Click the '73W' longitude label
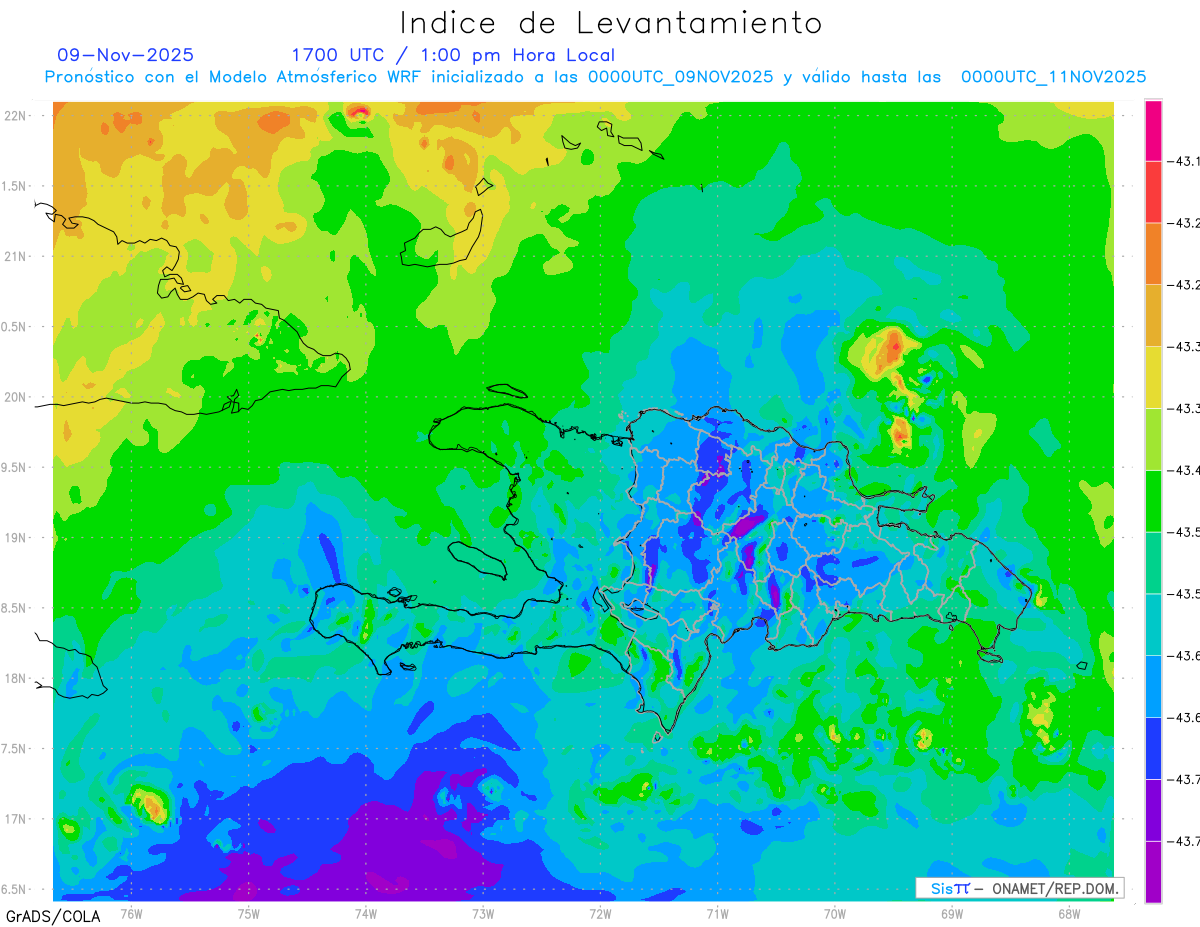 pyautogui.click(x=483, y=912)
